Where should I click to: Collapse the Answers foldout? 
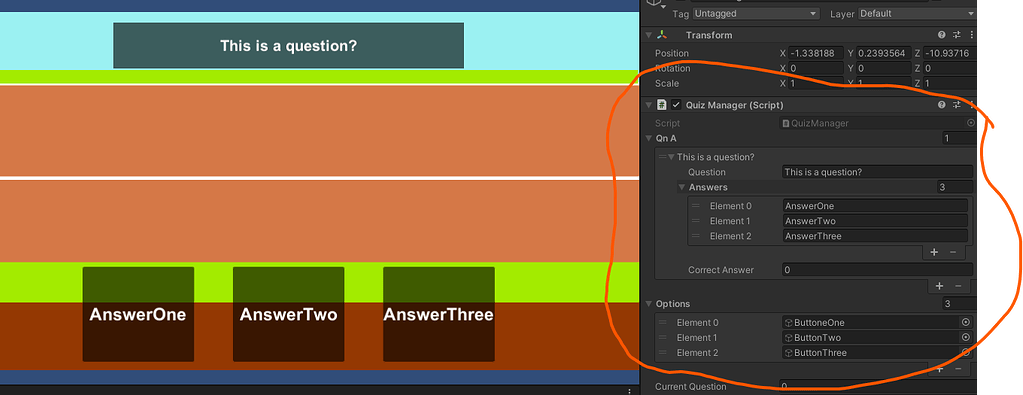click(682, 187)
